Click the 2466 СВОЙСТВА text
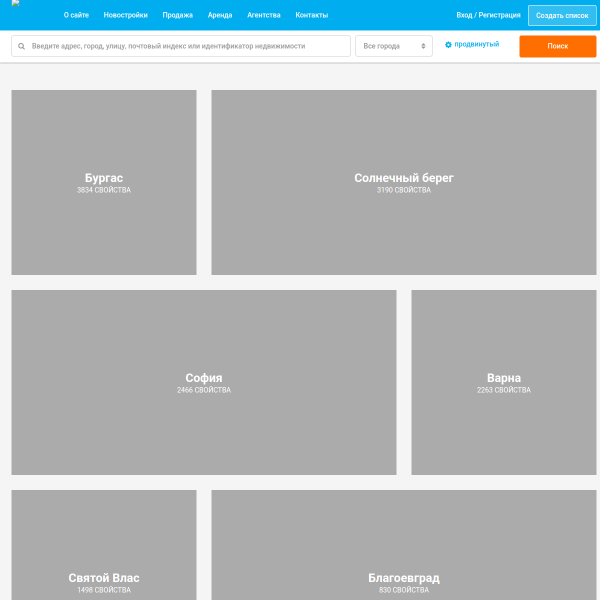The image size is (600, 600). pos(204,390)
